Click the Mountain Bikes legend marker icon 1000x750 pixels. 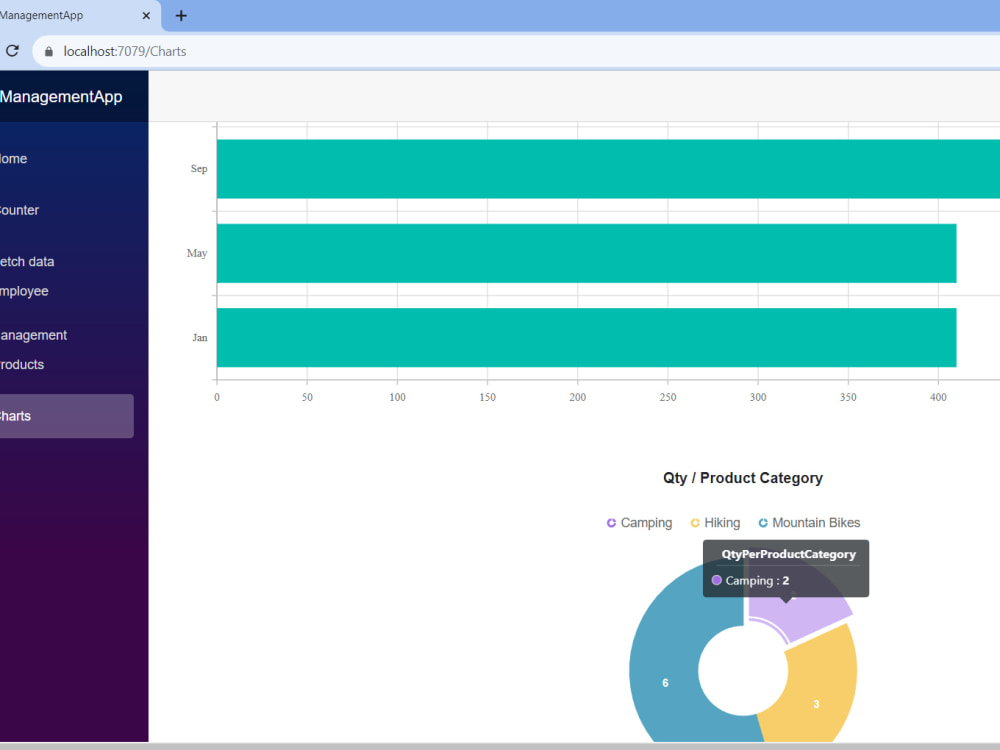pyautogui.click(x=762, y=522)
